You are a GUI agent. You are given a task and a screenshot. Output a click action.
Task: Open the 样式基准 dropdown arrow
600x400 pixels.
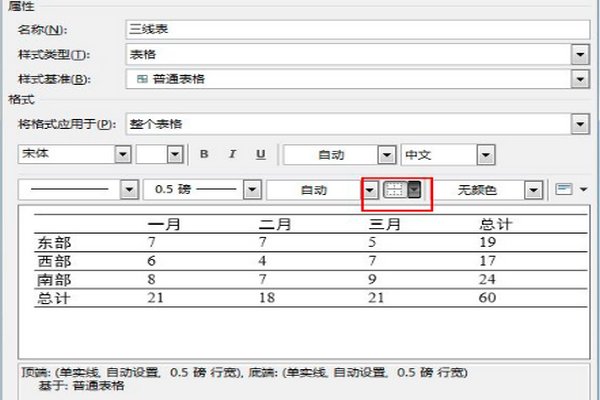(580, 79)
